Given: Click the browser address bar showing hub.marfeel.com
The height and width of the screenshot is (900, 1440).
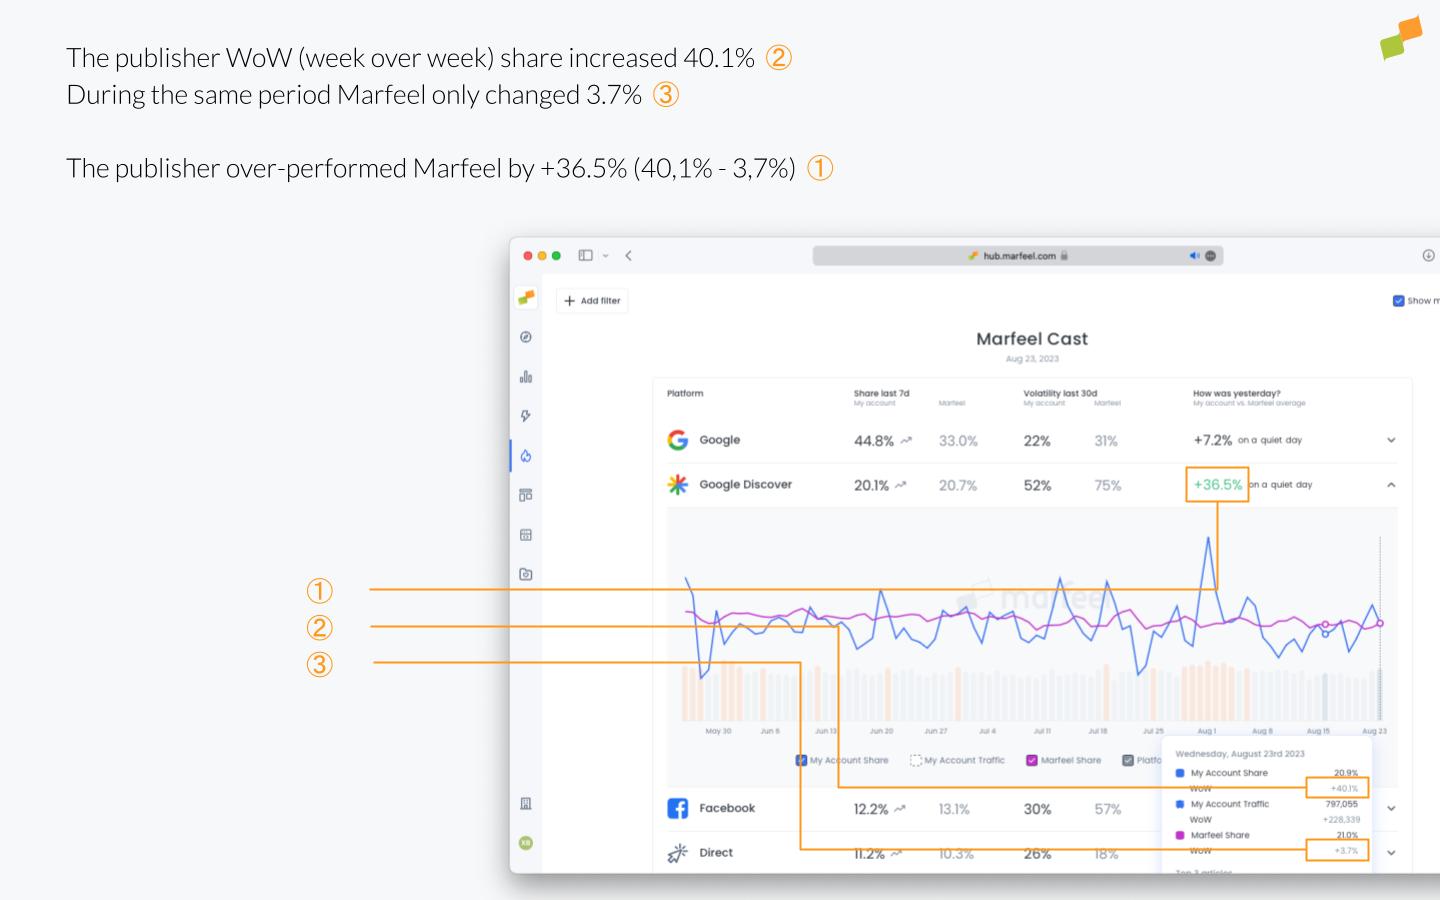Looking at the screenshot, I should point(1017,255).
